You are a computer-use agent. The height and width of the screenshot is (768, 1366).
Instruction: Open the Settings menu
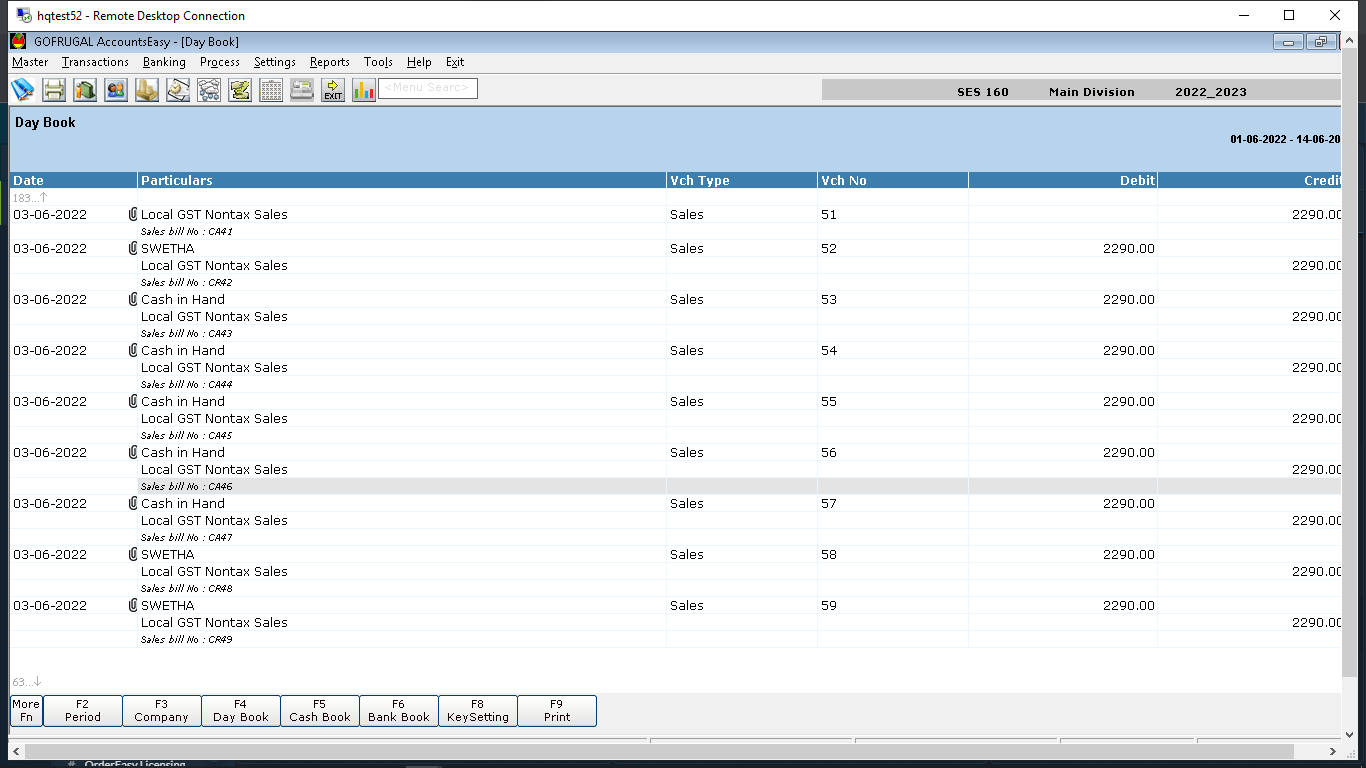click(x=275, y=62)
